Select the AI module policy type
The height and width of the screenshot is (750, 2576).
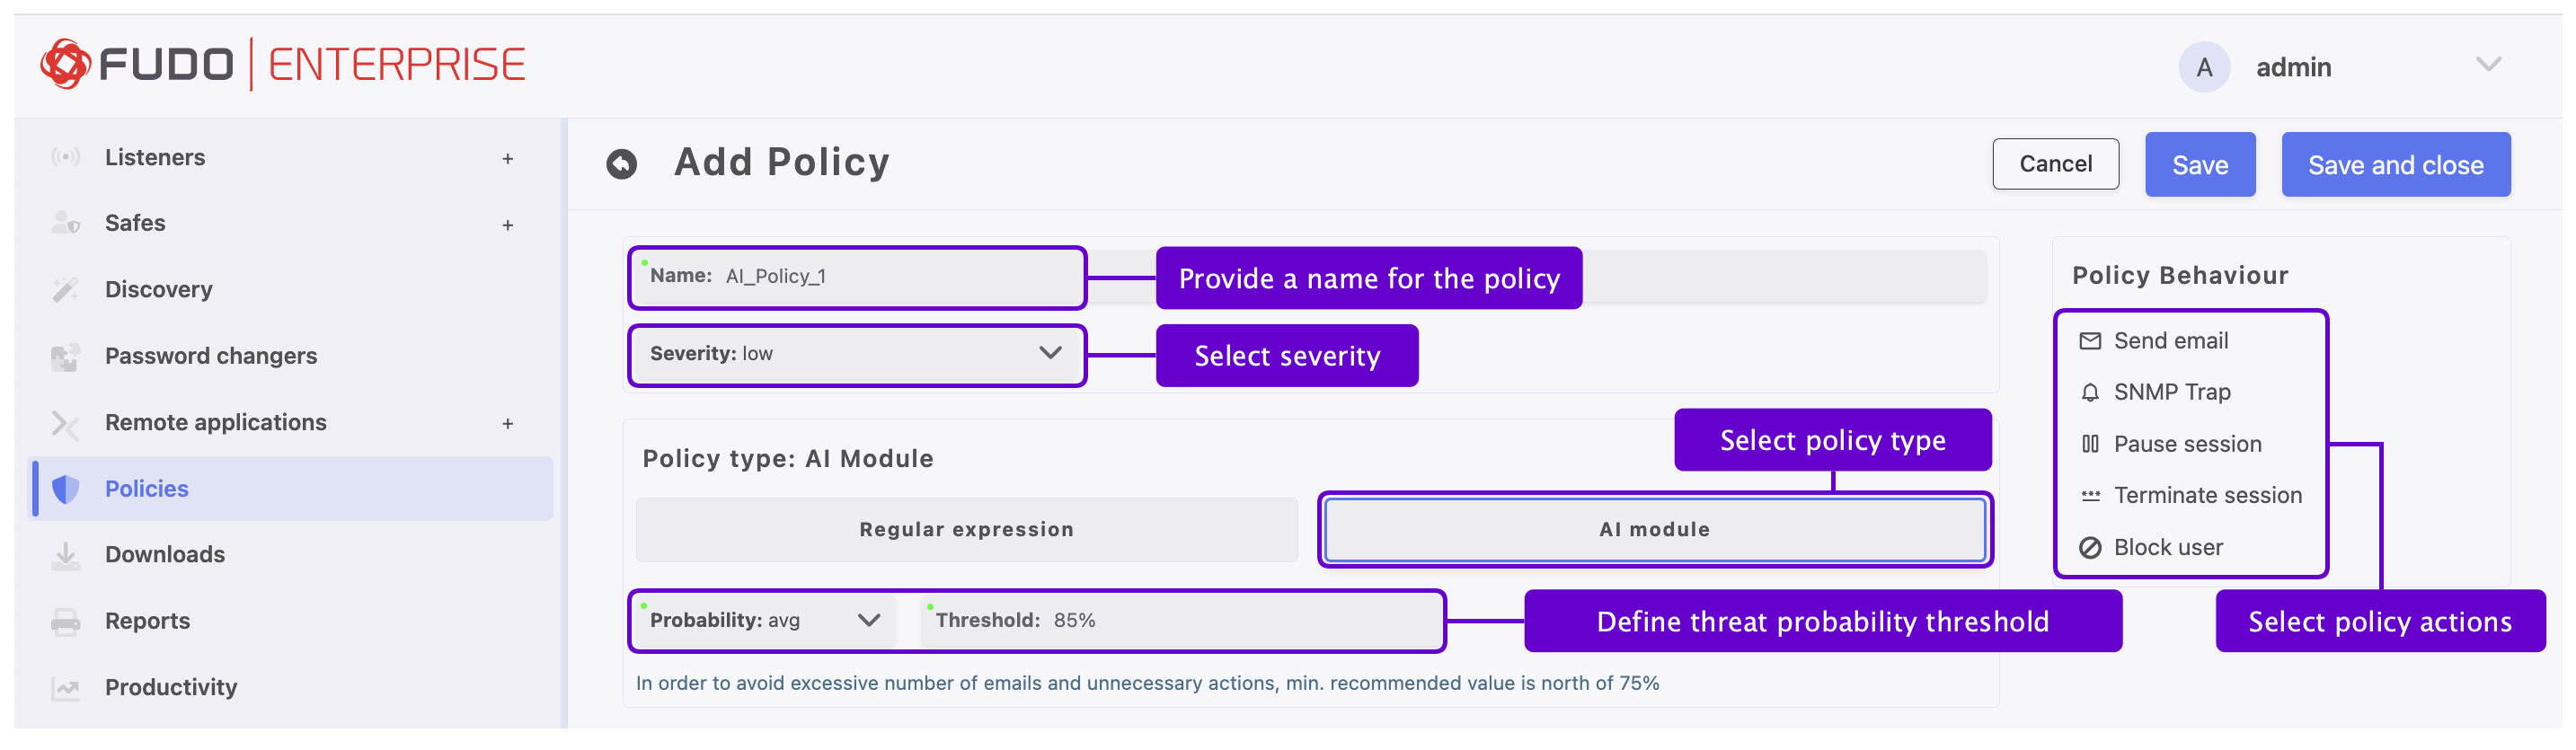tap(1654, 530)
